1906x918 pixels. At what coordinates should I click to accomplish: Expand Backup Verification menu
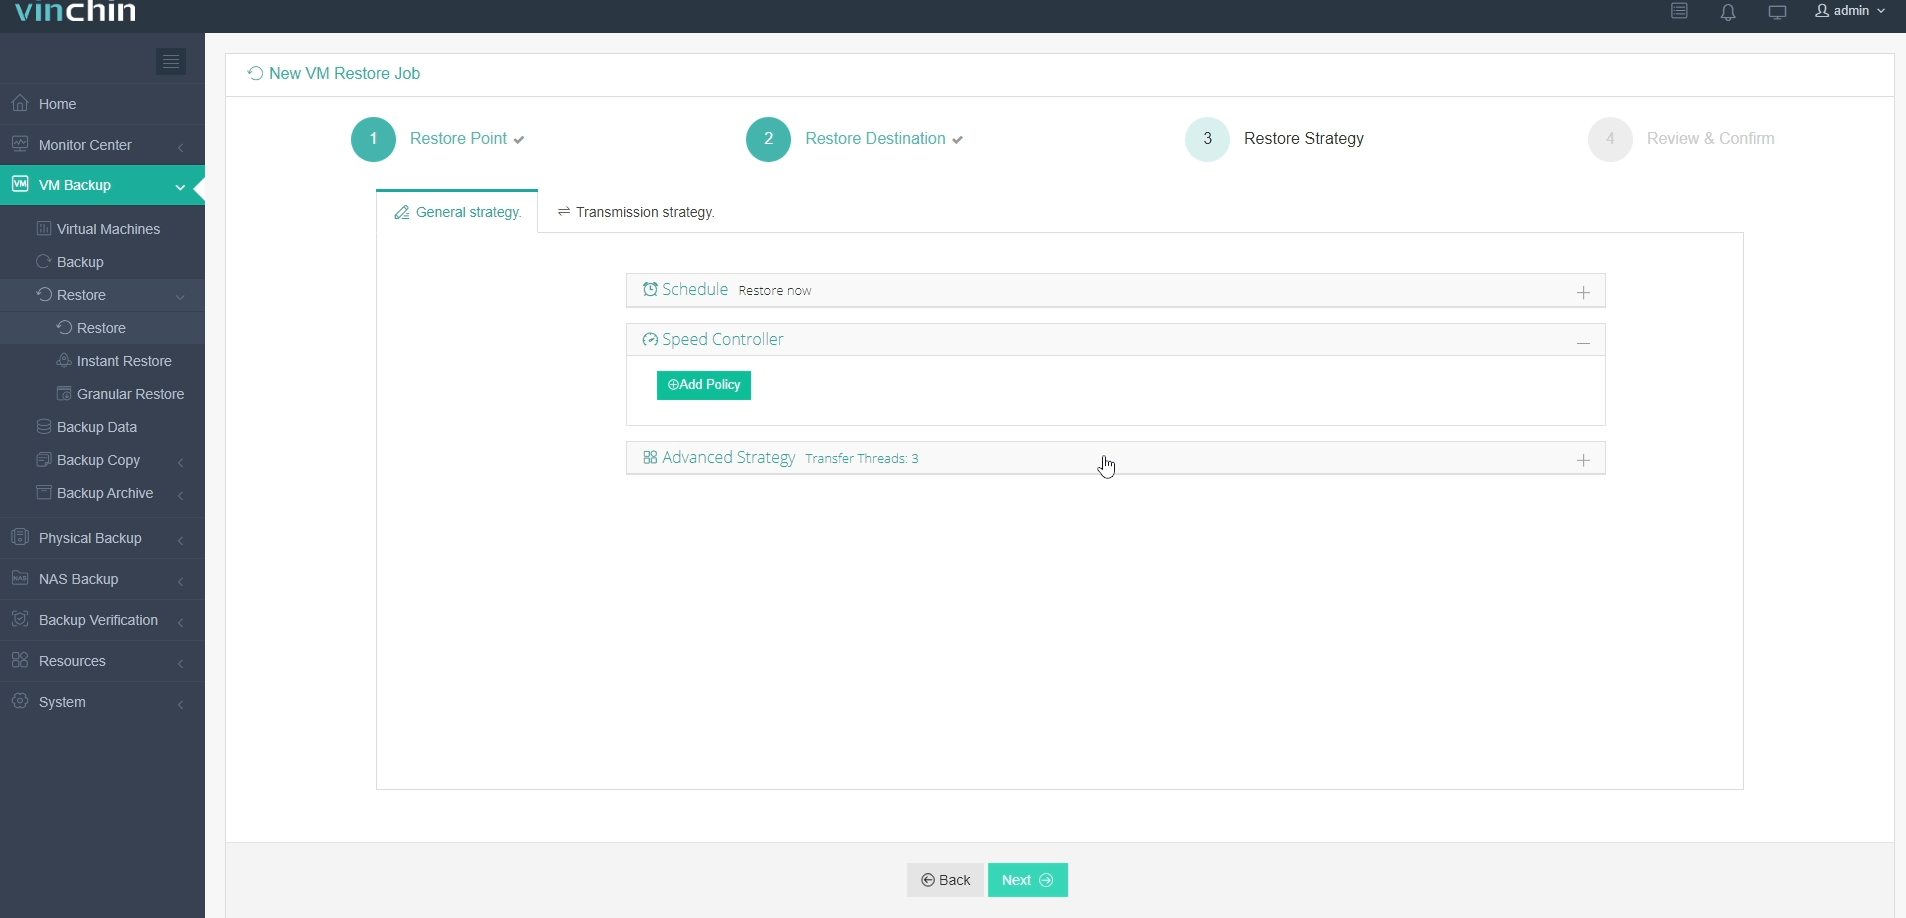click(x=102, y=620)
